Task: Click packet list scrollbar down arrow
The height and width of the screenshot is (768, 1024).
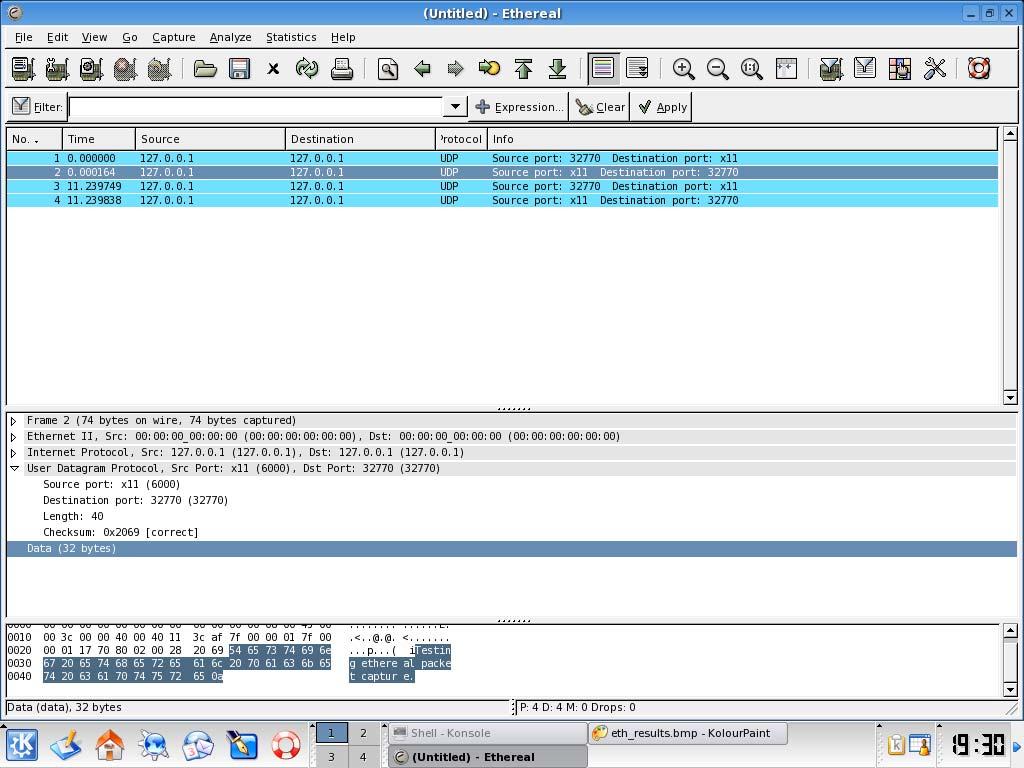Action: 1010,398
